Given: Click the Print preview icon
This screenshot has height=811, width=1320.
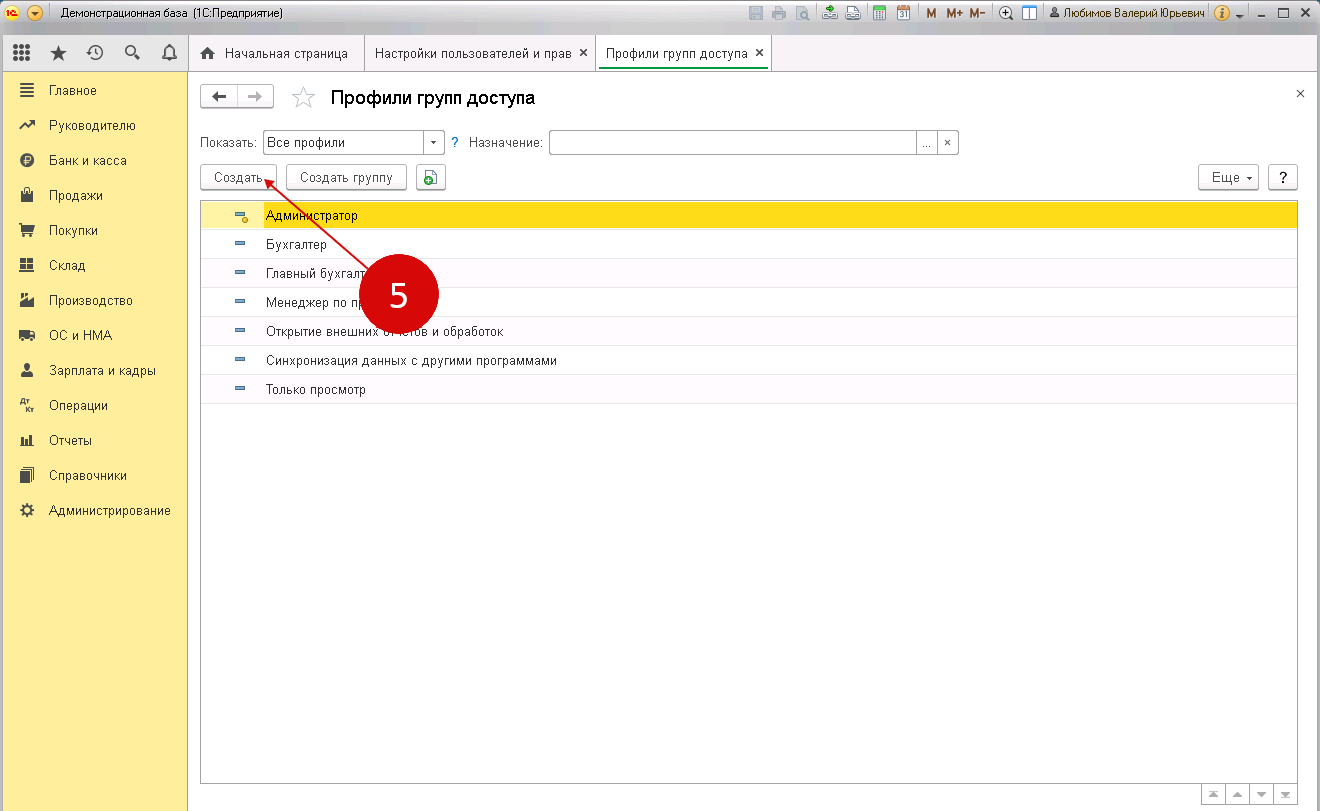Looking at the screenshot, I should [x=802, y=13].
